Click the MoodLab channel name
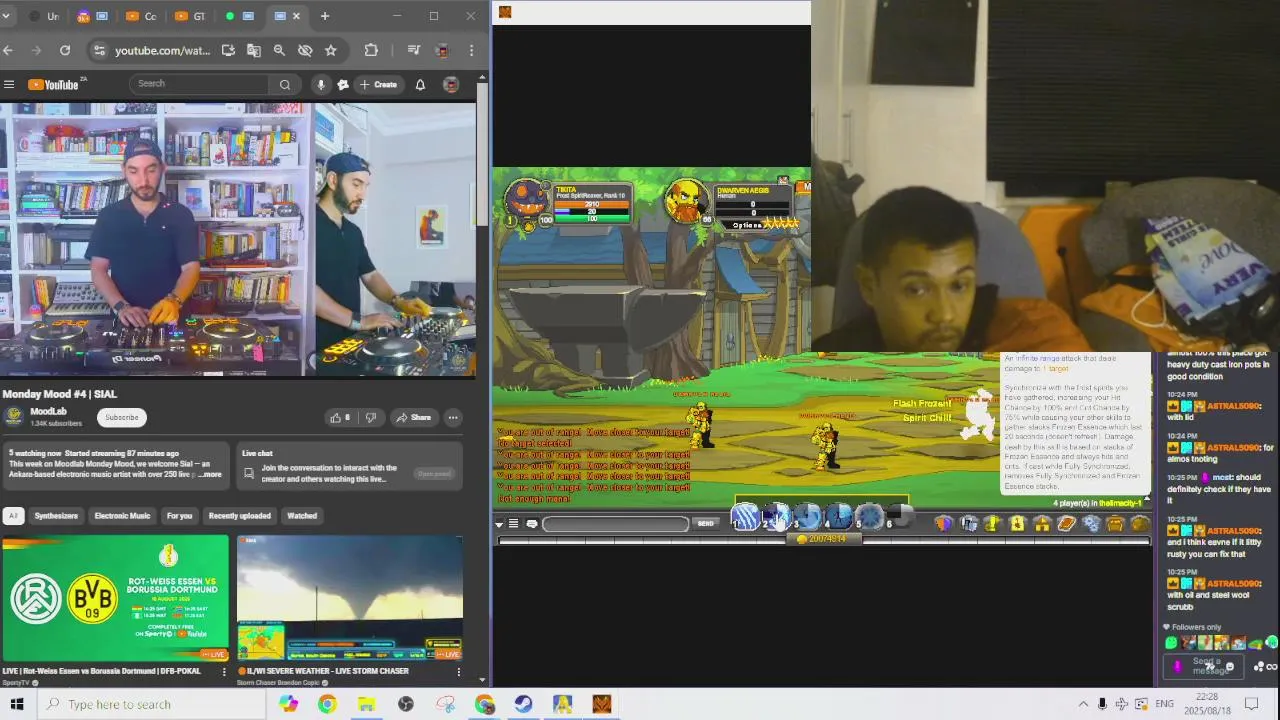1280x720 pixels. click(48, 411)
